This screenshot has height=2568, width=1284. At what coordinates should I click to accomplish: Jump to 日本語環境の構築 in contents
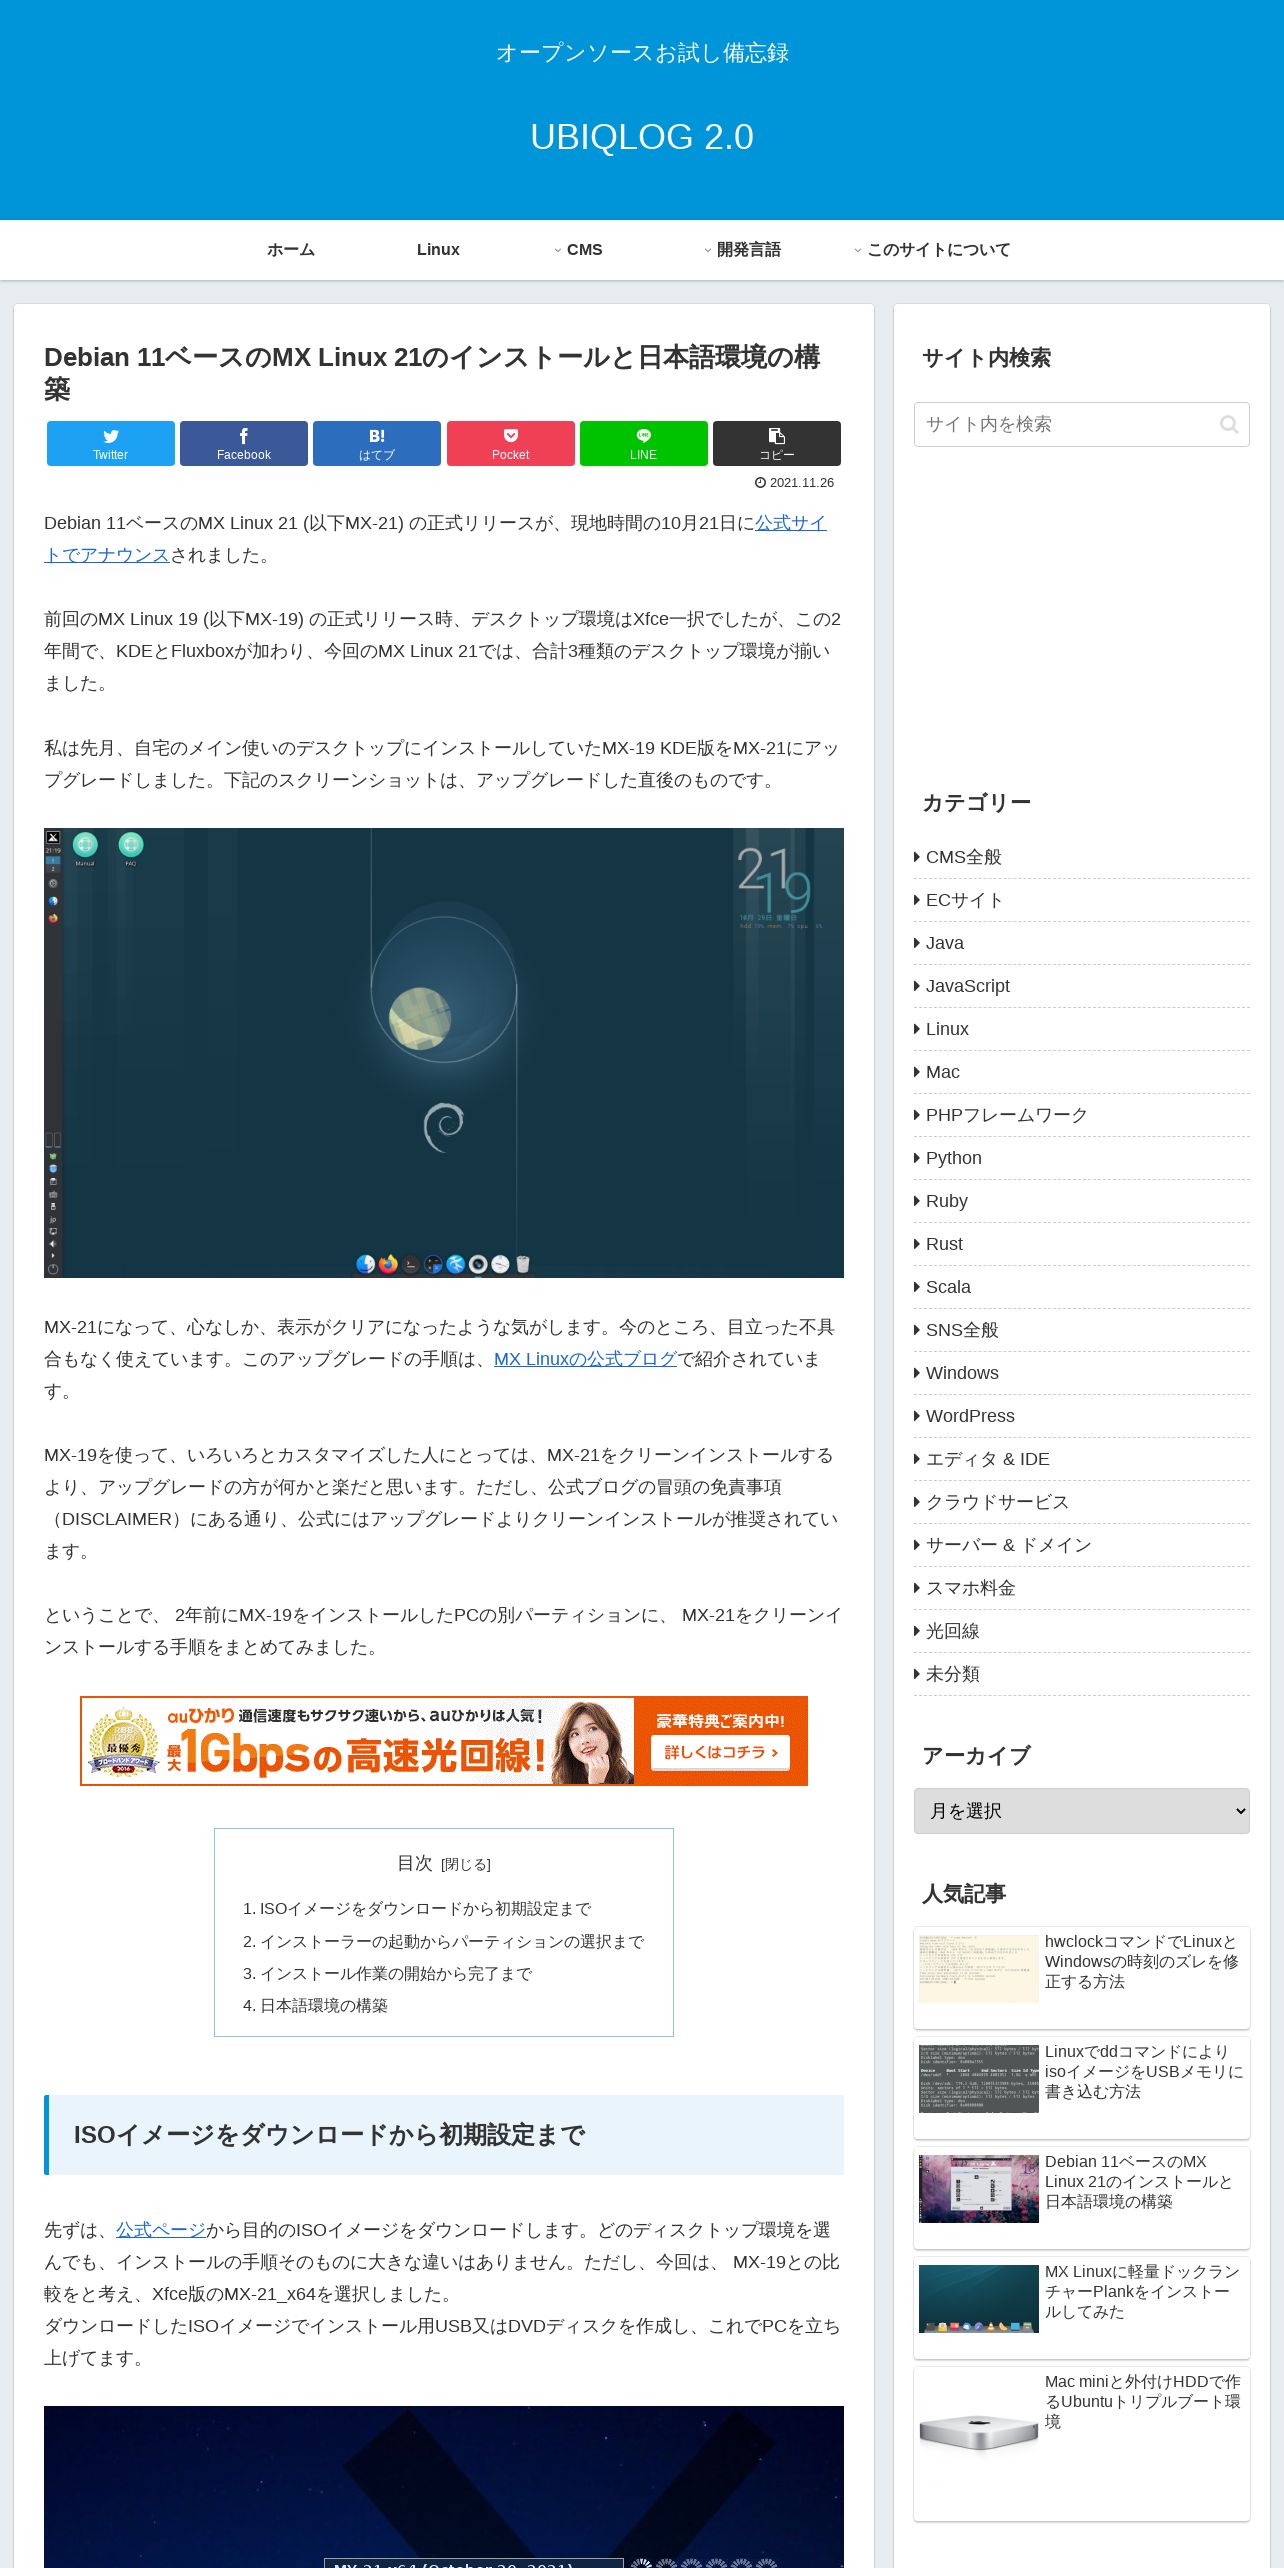324,2005
